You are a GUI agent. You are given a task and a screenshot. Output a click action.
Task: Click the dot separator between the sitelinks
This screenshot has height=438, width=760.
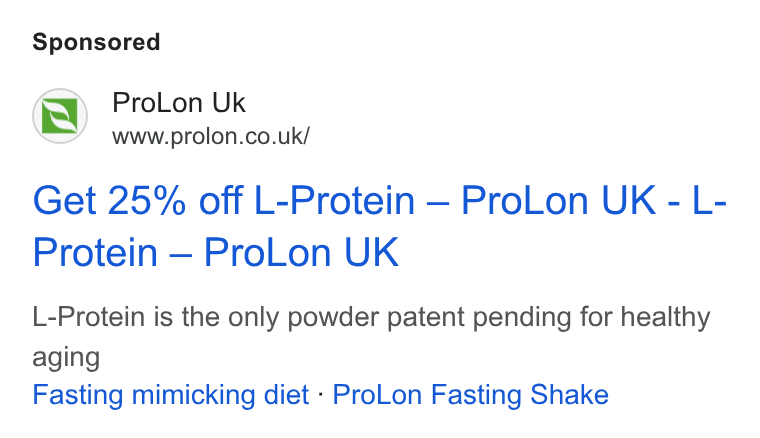pyautogui.click(x=320, y=394)
